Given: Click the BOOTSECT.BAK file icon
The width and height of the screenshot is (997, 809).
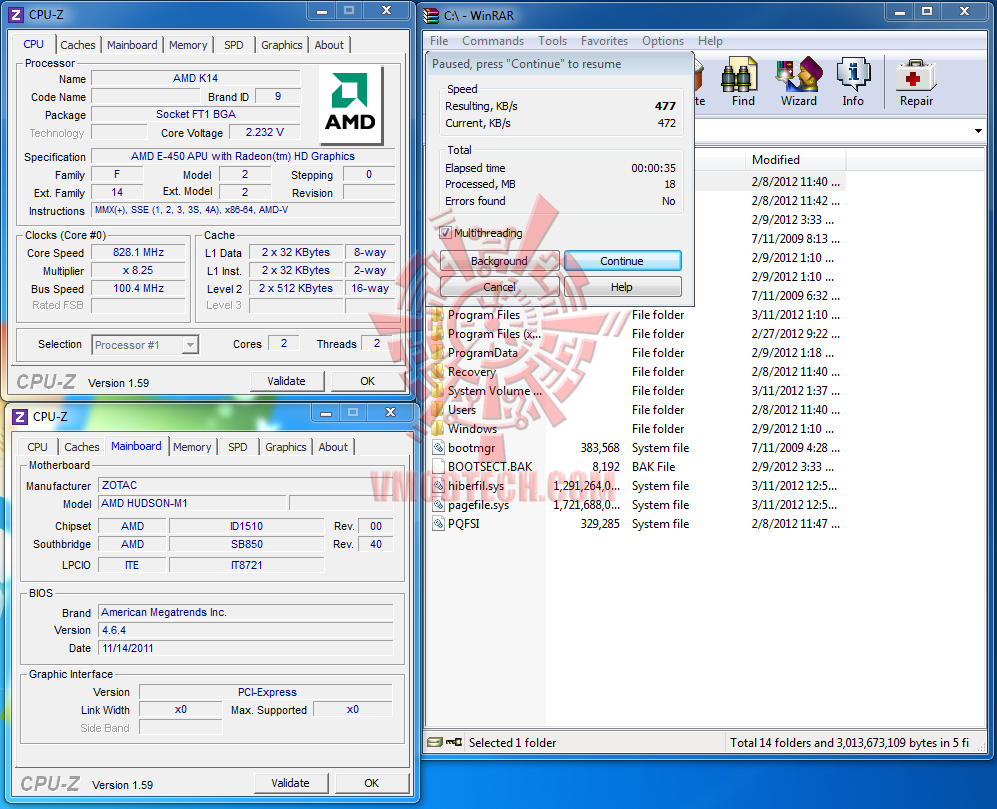Looking at the screenshot, I should click(438, 467).
